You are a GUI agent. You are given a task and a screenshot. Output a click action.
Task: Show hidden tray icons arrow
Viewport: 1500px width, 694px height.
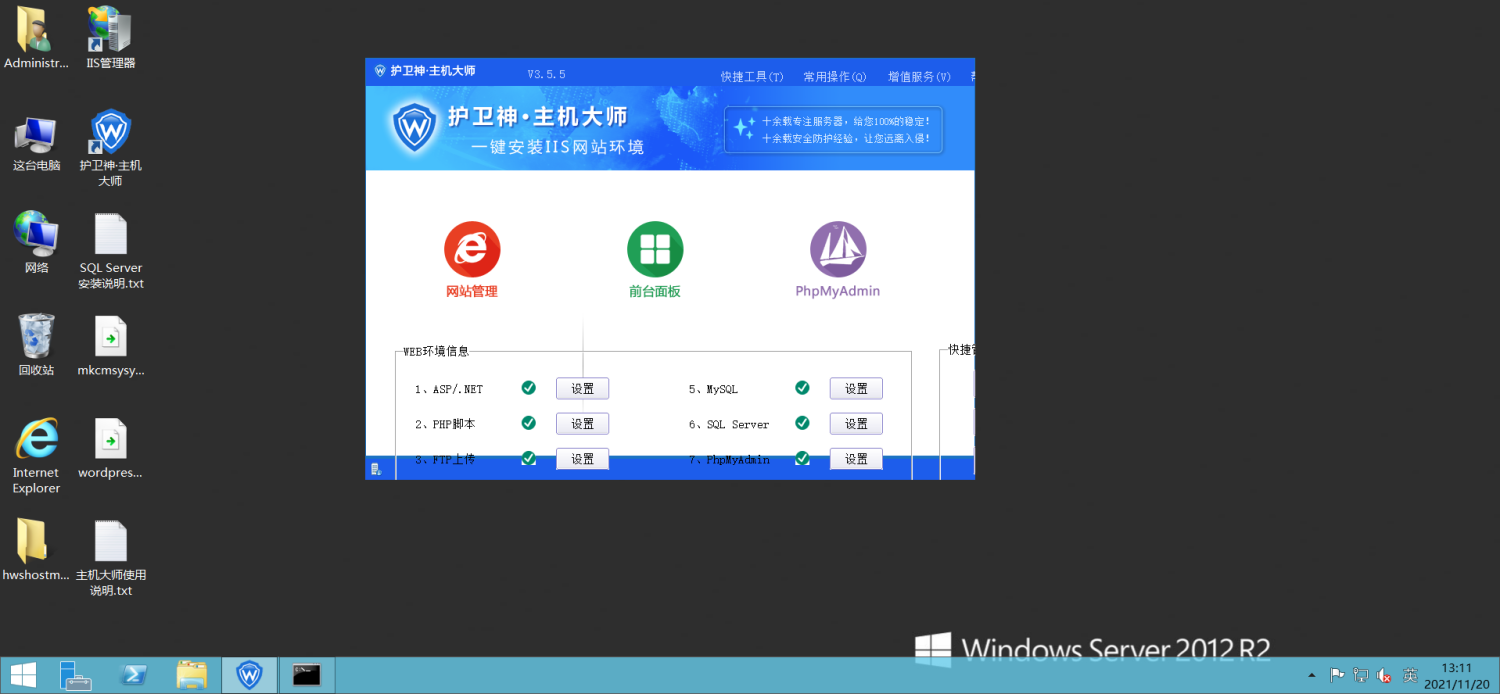[1312, 676]
